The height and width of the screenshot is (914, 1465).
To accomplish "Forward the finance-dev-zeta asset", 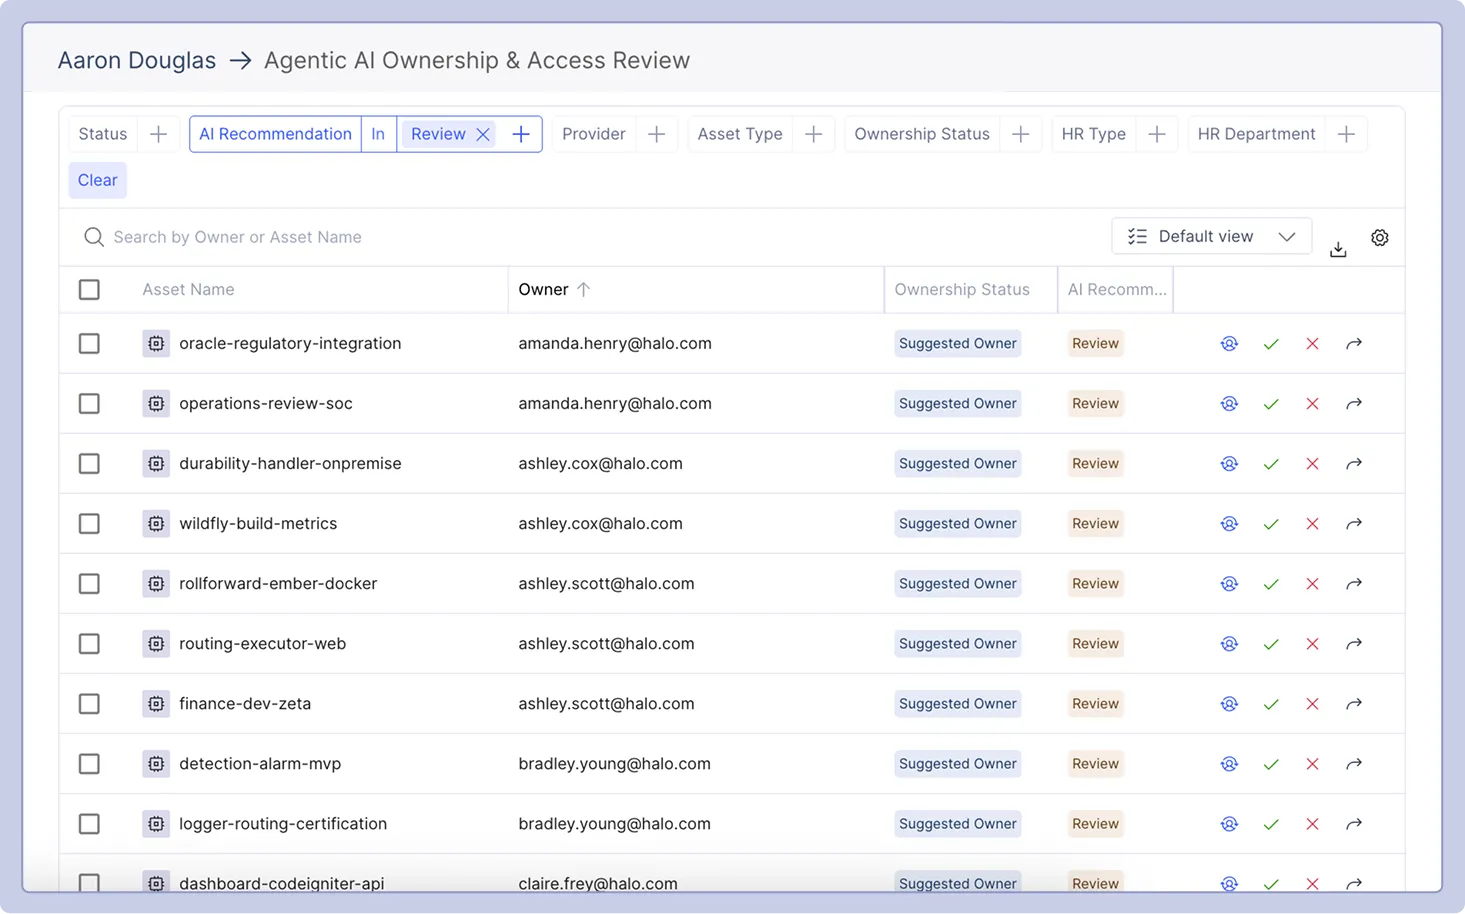I will click(1354, 704).
